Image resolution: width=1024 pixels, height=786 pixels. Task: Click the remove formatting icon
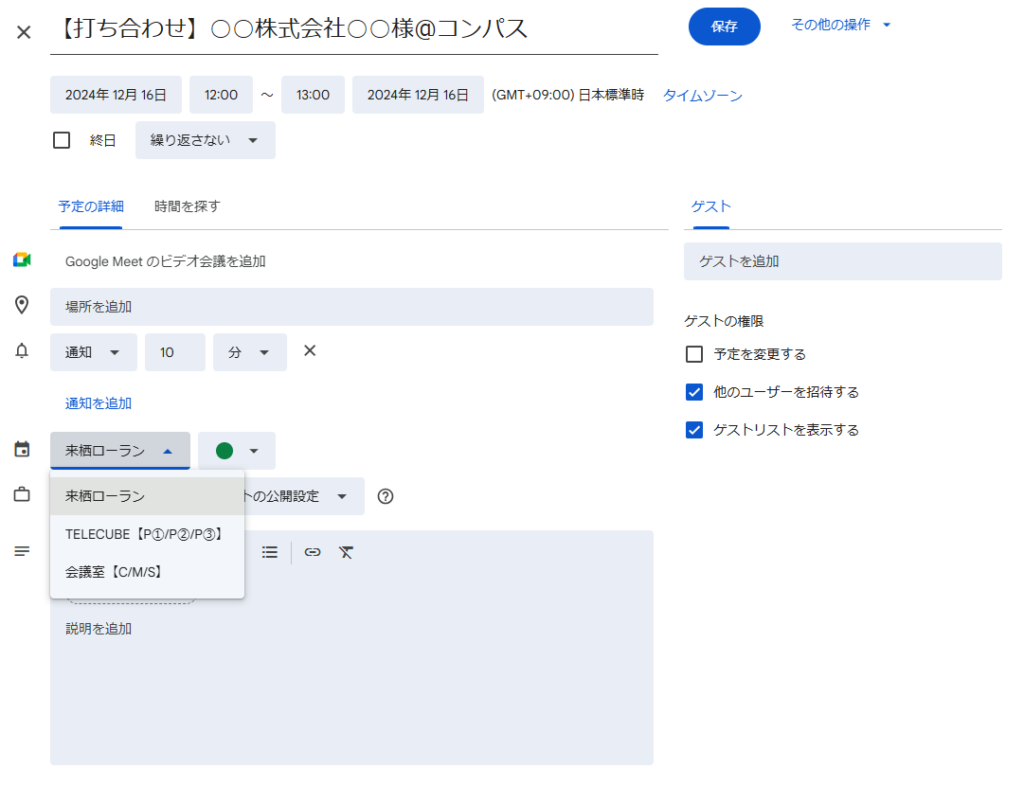tap(346, 552)
